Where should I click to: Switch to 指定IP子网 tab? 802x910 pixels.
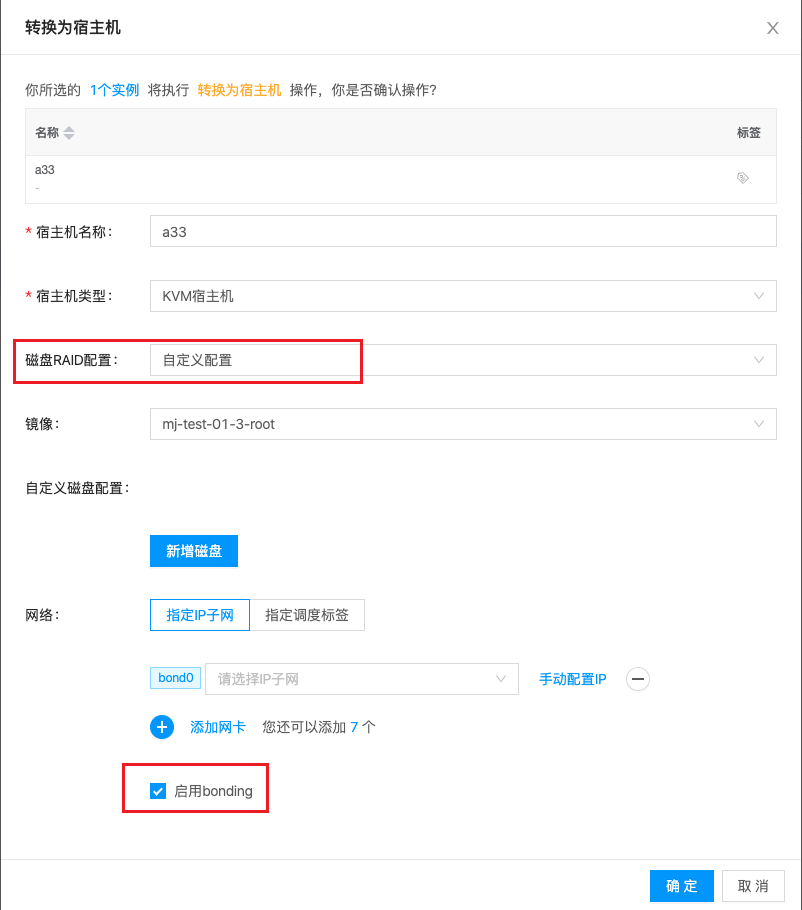[200, 615]
